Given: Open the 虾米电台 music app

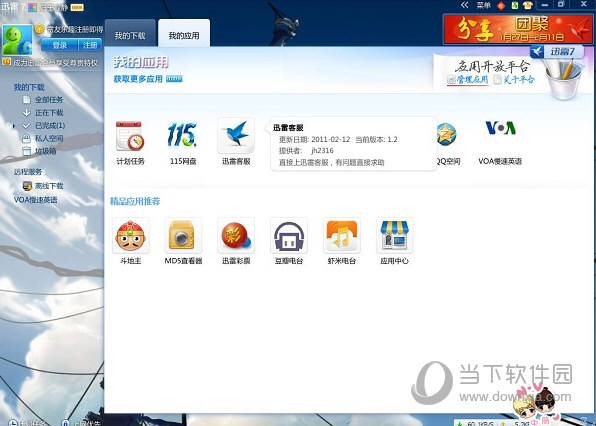Looking at the screenshot, I should pos(341,236).
